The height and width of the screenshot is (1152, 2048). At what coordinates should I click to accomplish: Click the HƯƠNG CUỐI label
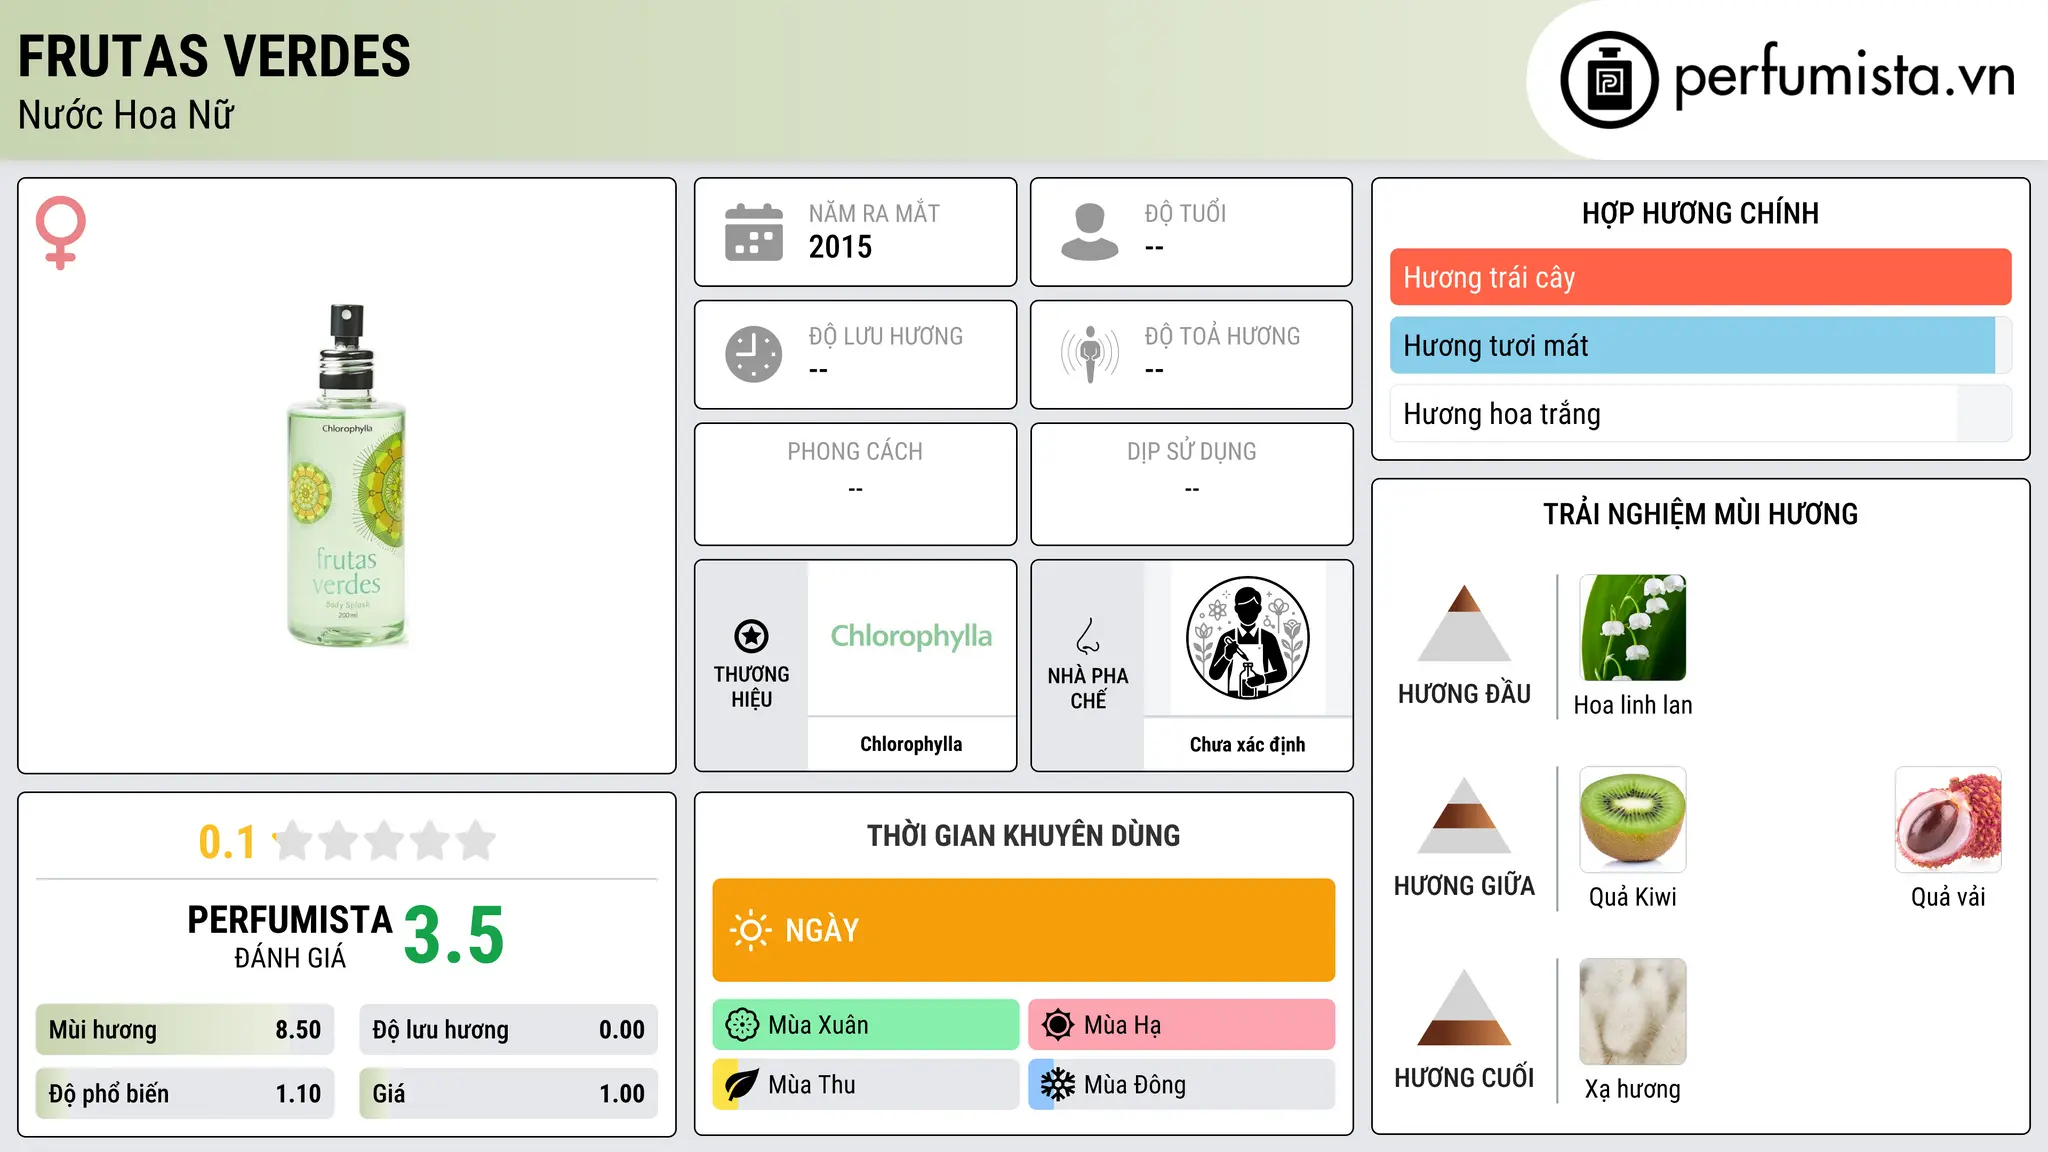1464,1078
